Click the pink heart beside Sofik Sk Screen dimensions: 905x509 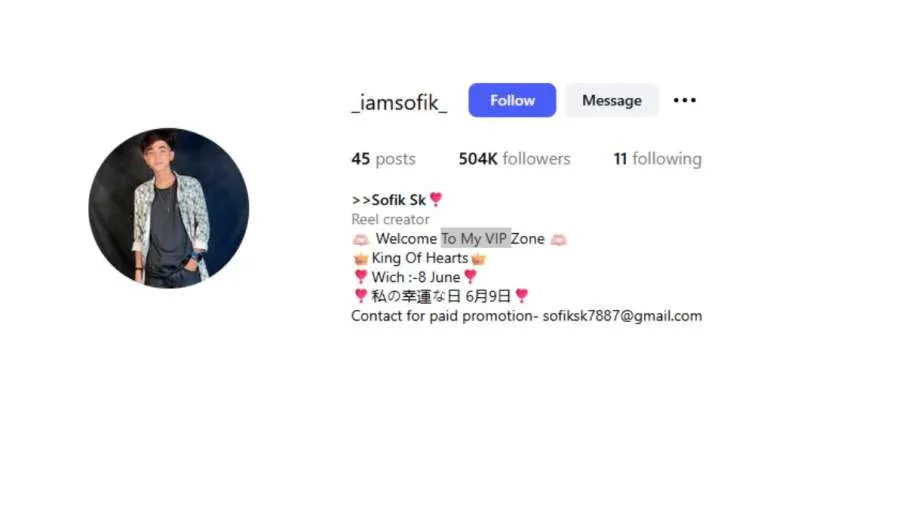pos(436,200)
